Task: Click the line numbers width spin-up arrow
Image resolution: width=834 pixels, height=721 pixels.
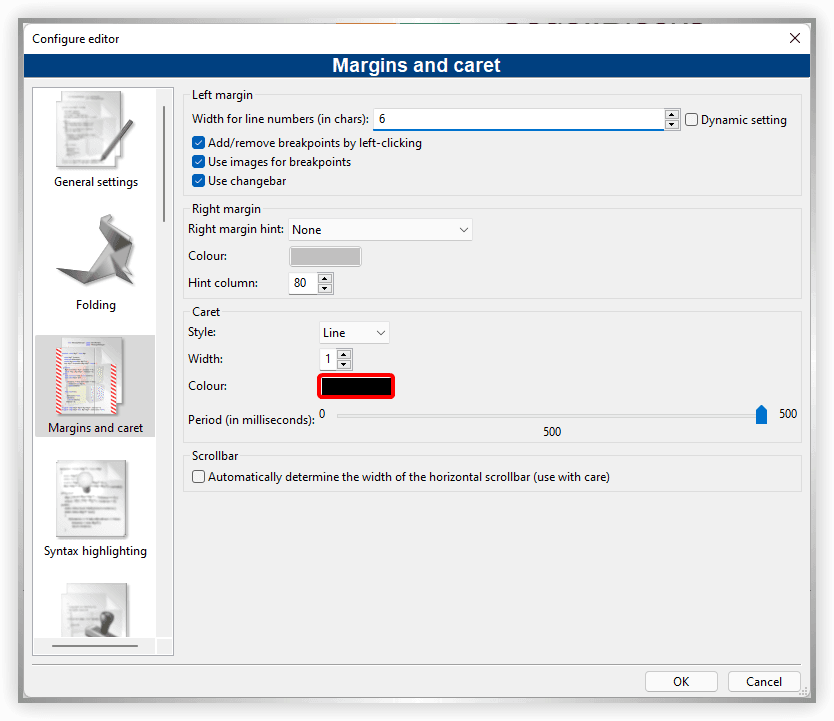Action: [x=671, y=113]
